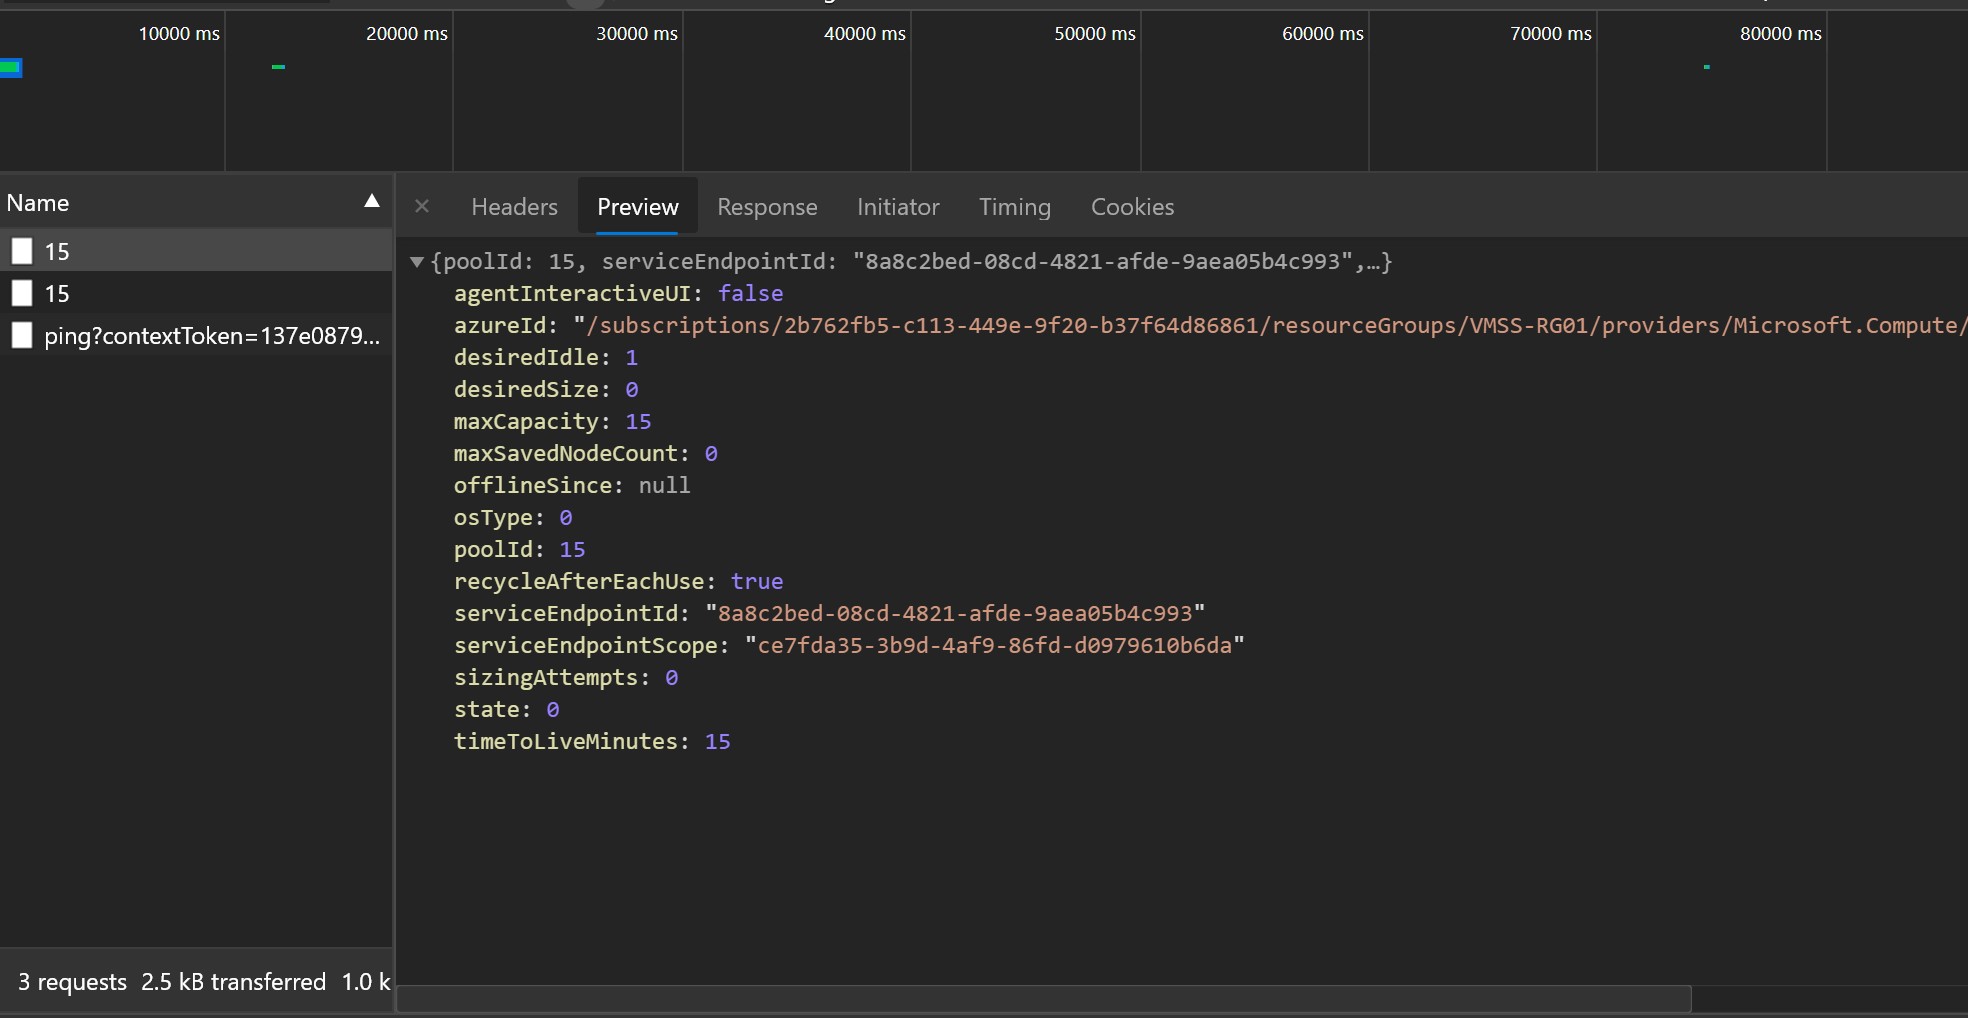Click the desiredSize property line
This screenshot has height=1018, width=1968.
(545, 389)
